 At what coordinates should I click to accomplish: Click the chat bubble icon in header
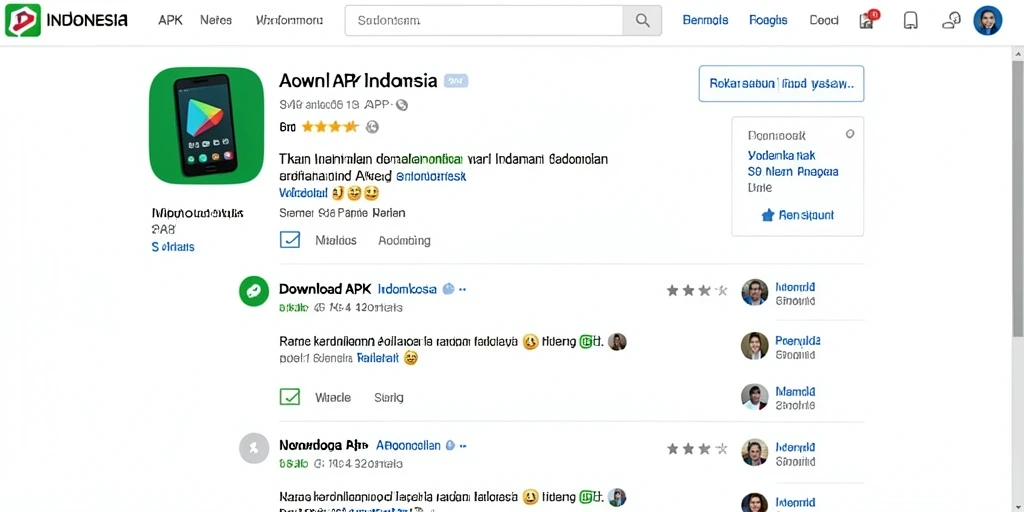click(951, 20)
